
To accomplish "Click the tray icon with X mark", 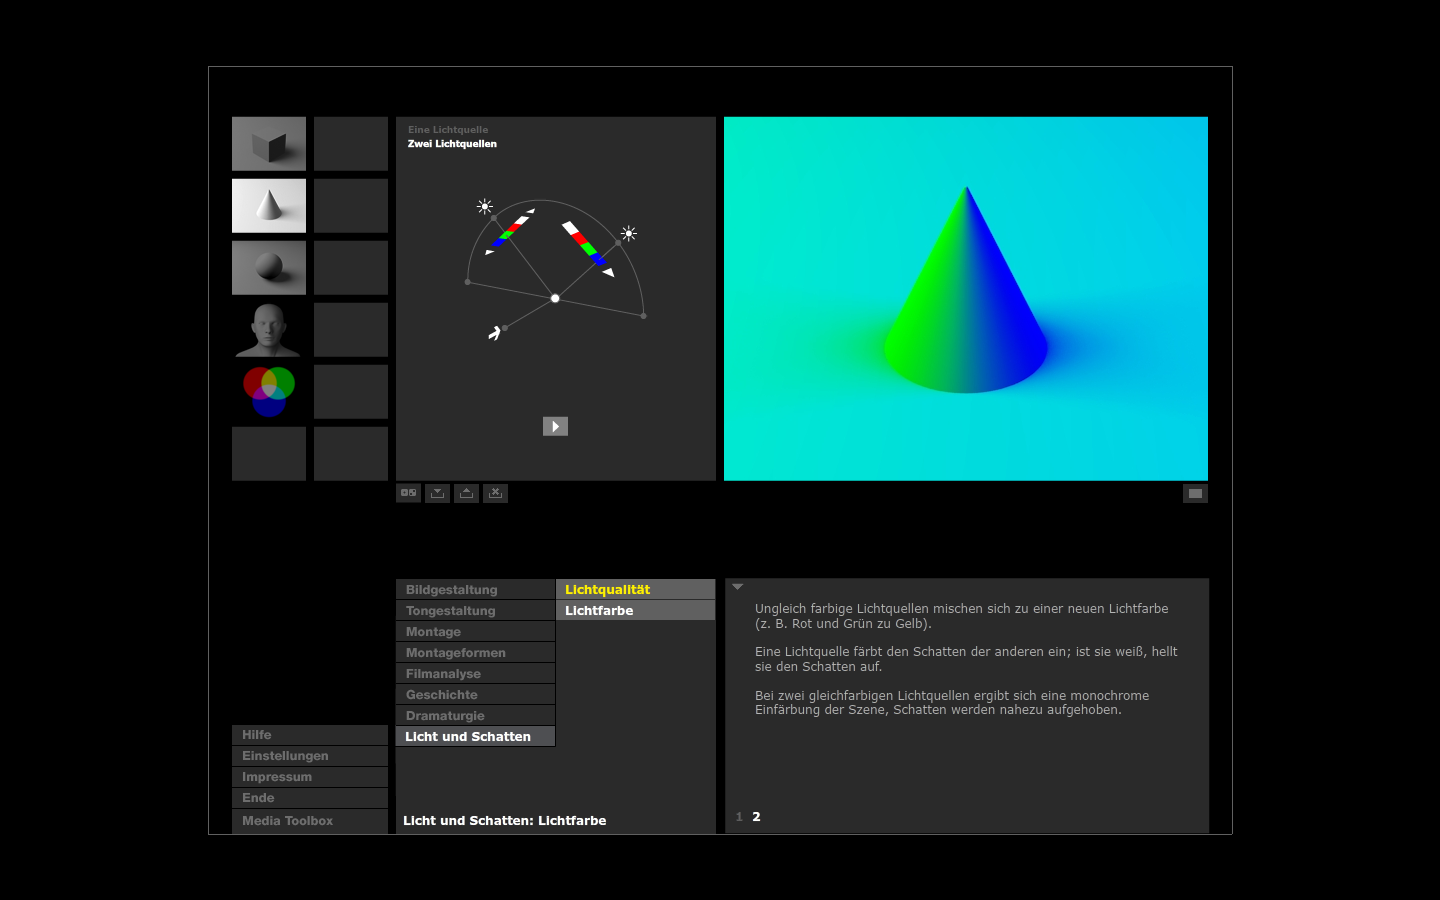I will [496, 493].
